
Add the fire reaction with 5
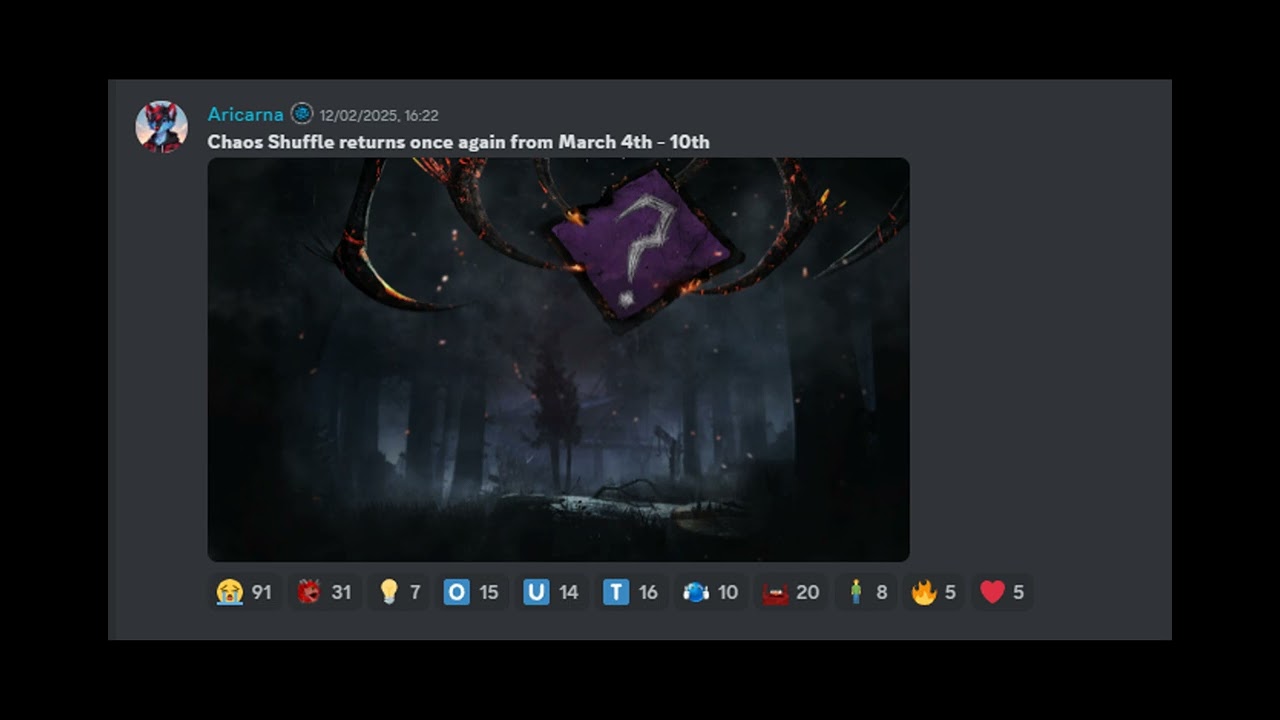click(x=934, y=592)
